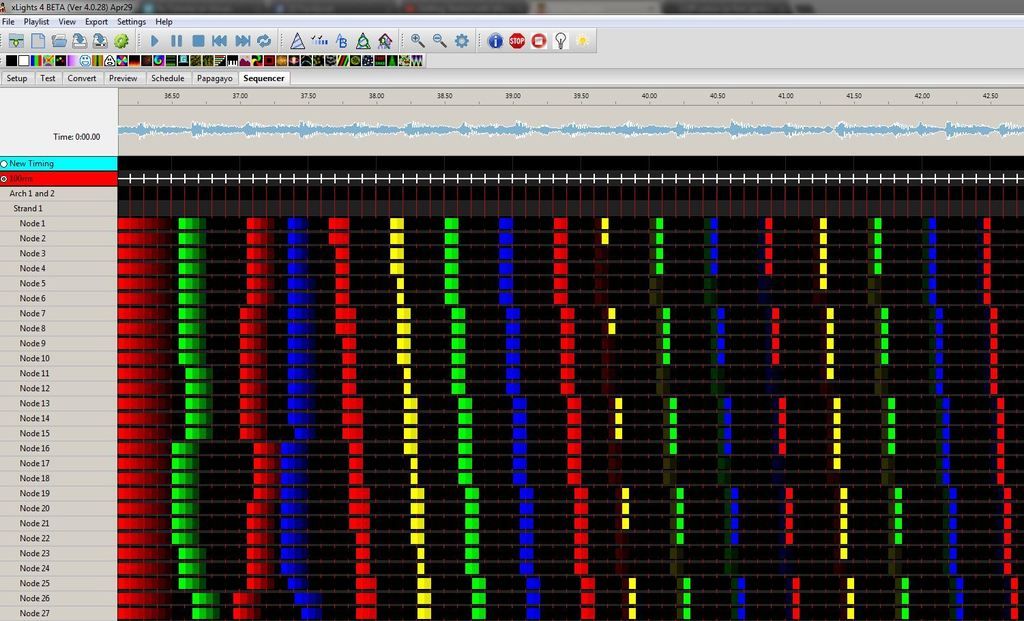This screenshot has width=1024, height=621.
Task: Open the Export menu
Action: 97,22
